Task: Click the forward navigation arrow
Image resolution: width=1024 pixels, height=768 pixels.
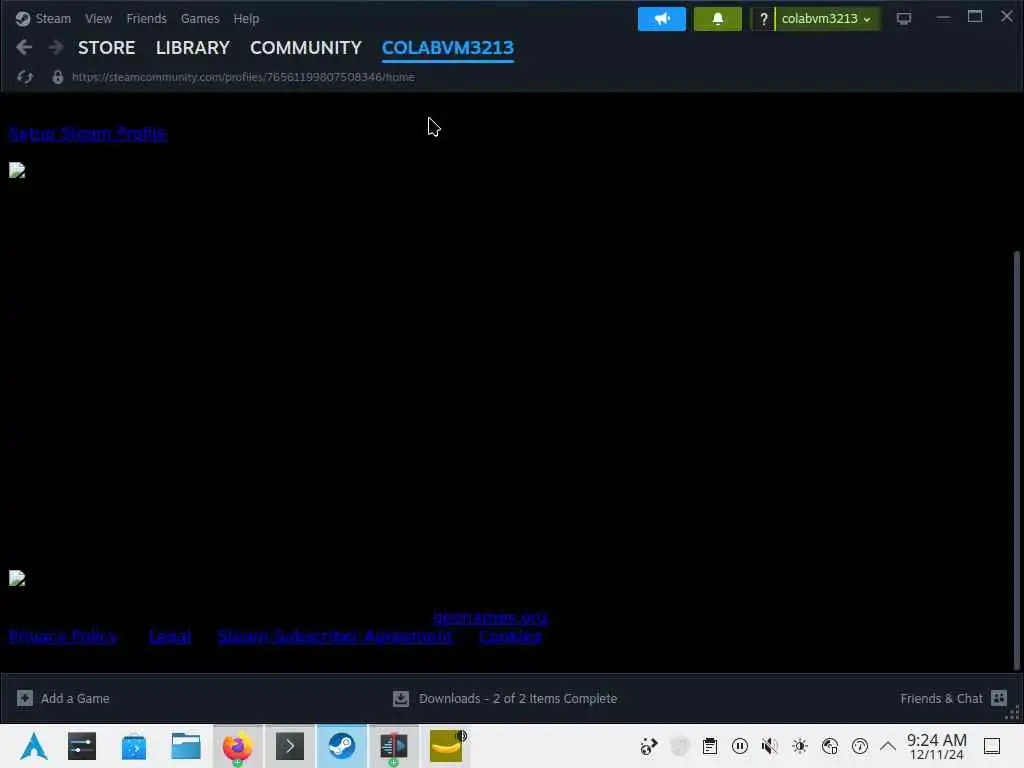Action: (56, 47)
